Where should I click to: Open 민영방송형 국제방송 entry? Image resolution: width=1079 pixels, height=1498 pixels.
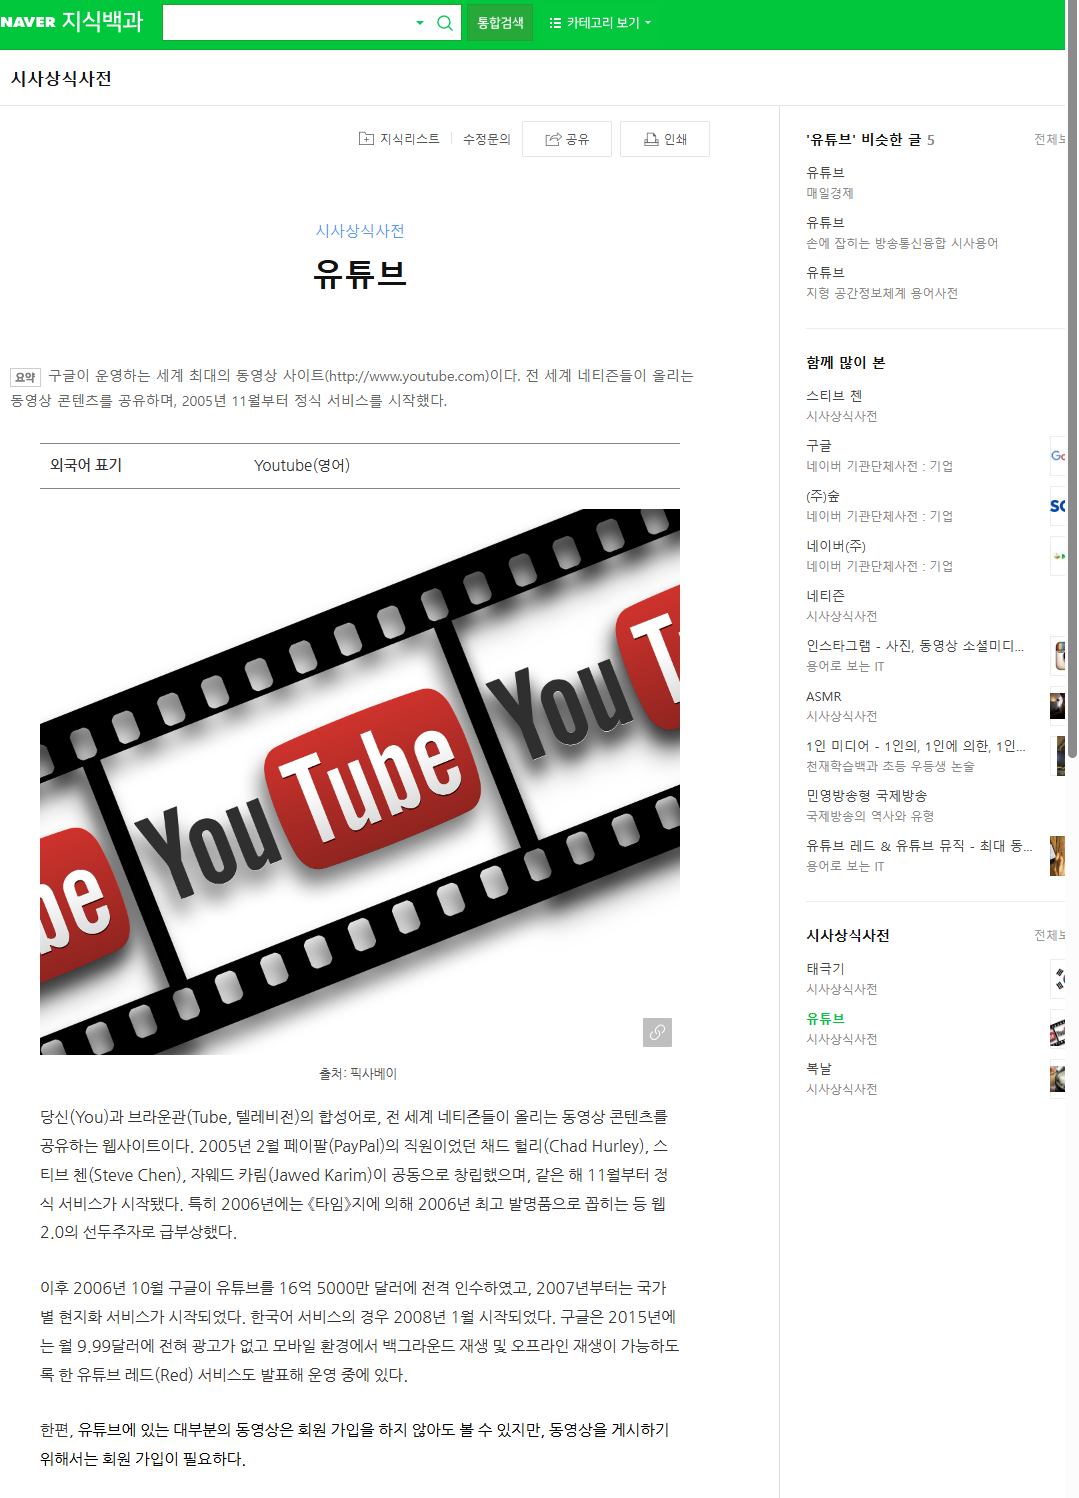[x=867, y=795]
